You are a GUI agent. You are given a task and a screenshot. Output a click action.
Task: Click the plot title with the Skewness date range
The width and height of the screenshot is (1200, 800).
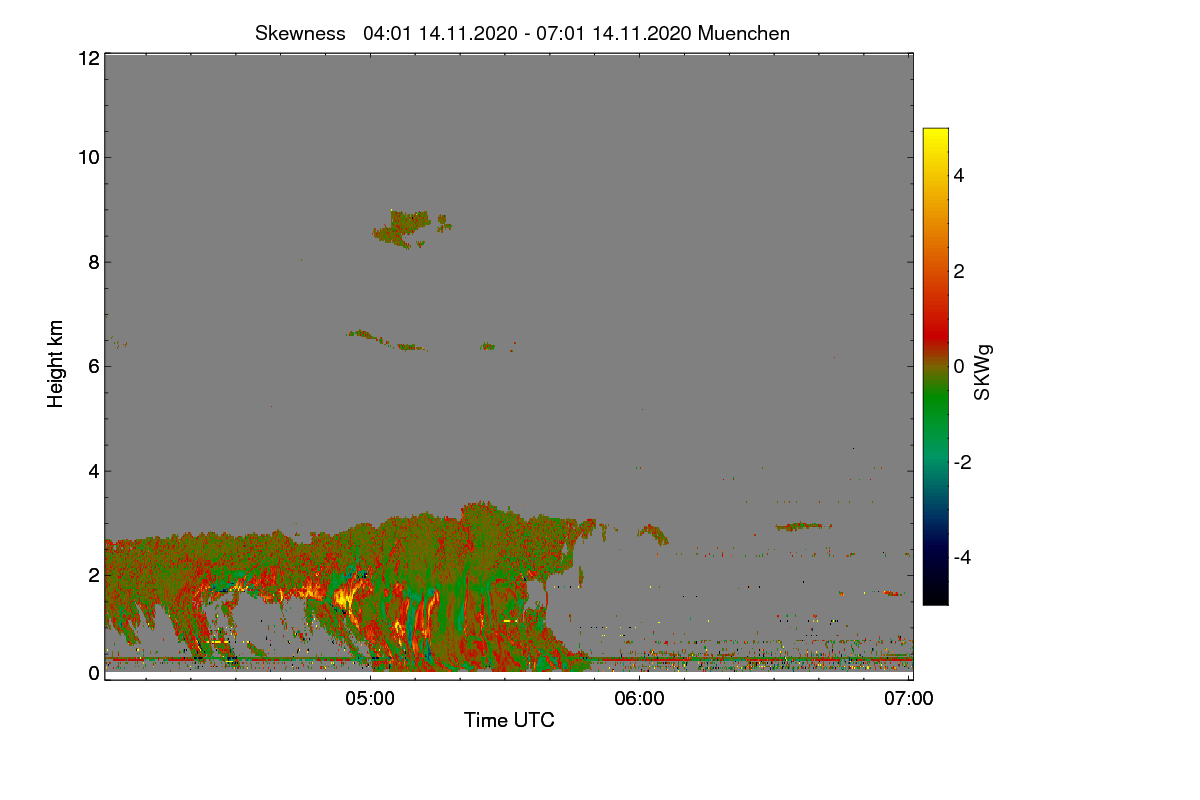point(522,33)
